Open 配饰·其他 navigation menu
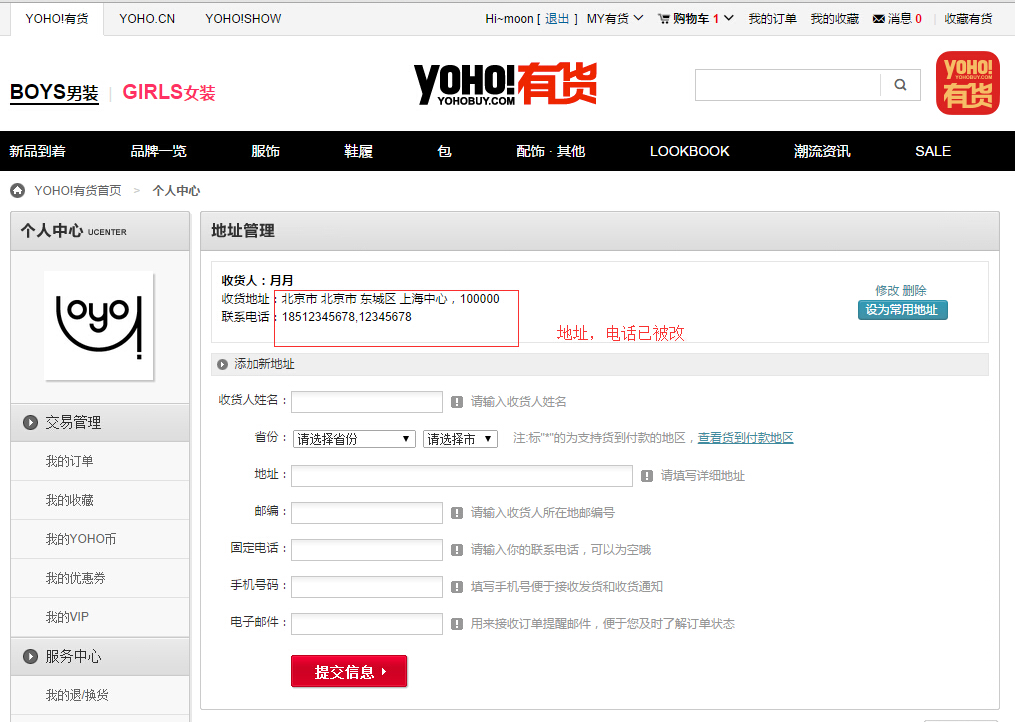 pos(550,151)
